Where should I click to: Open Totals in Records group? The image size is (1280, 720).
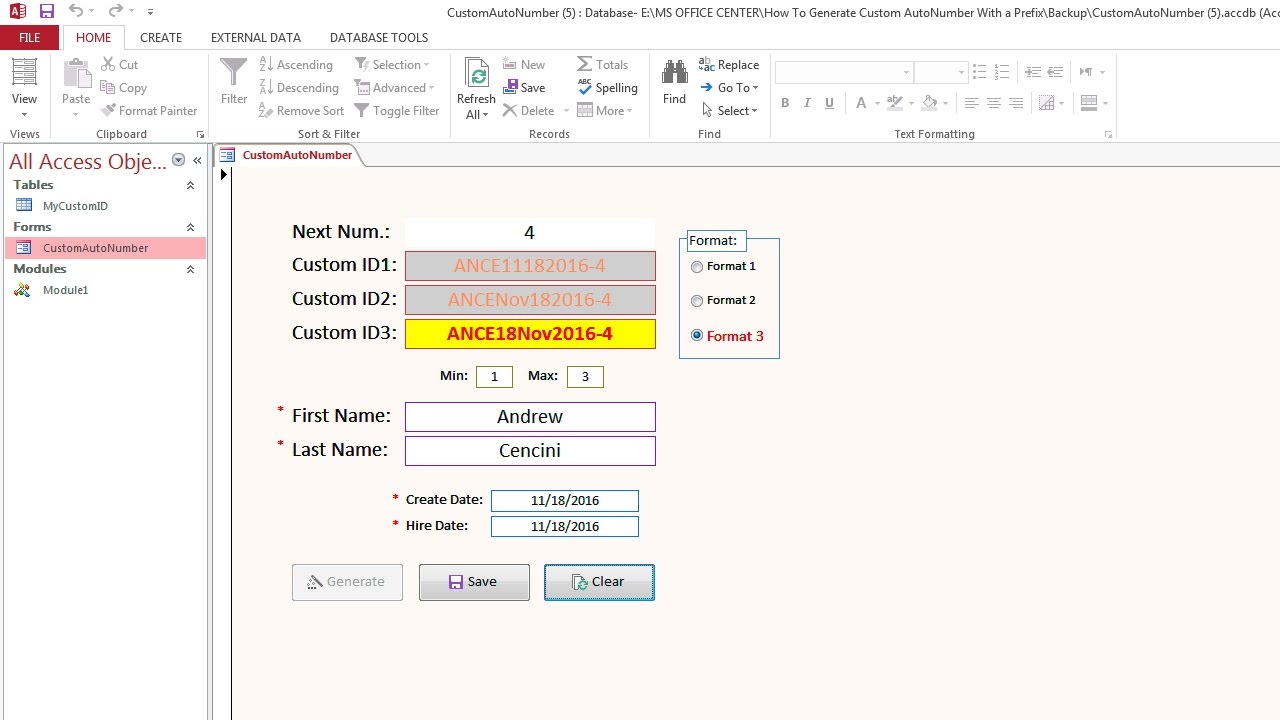pos(603,65)
